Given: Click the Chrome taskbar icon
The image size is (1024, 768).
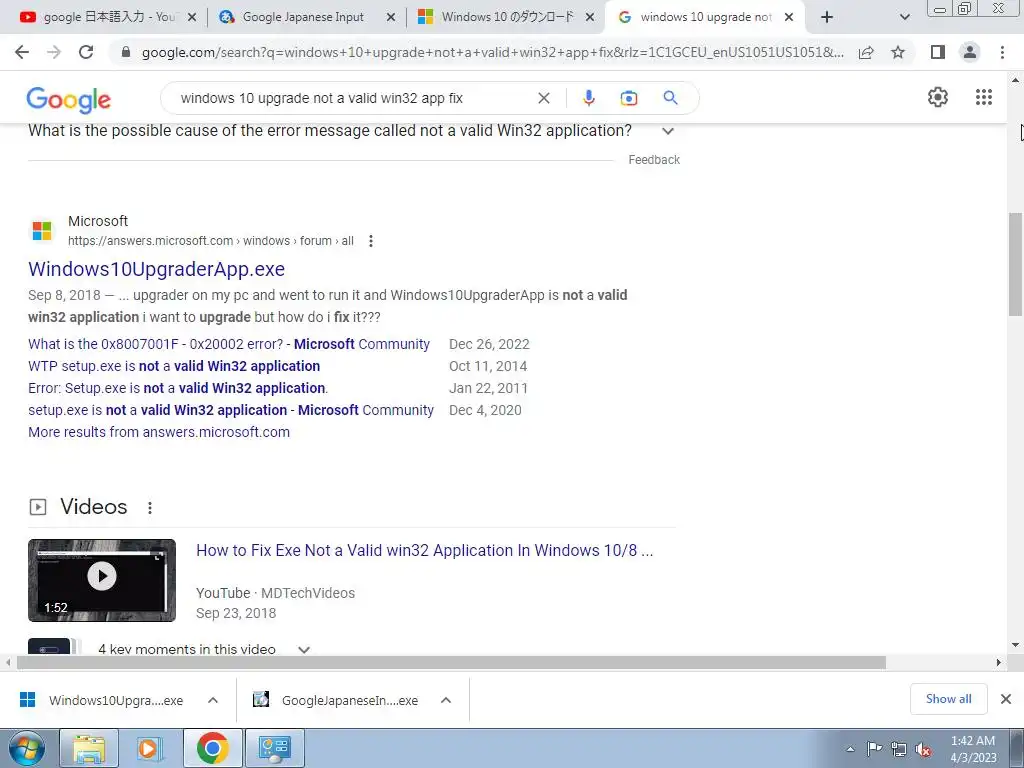Looking at the screenshot, I should 212,748.
